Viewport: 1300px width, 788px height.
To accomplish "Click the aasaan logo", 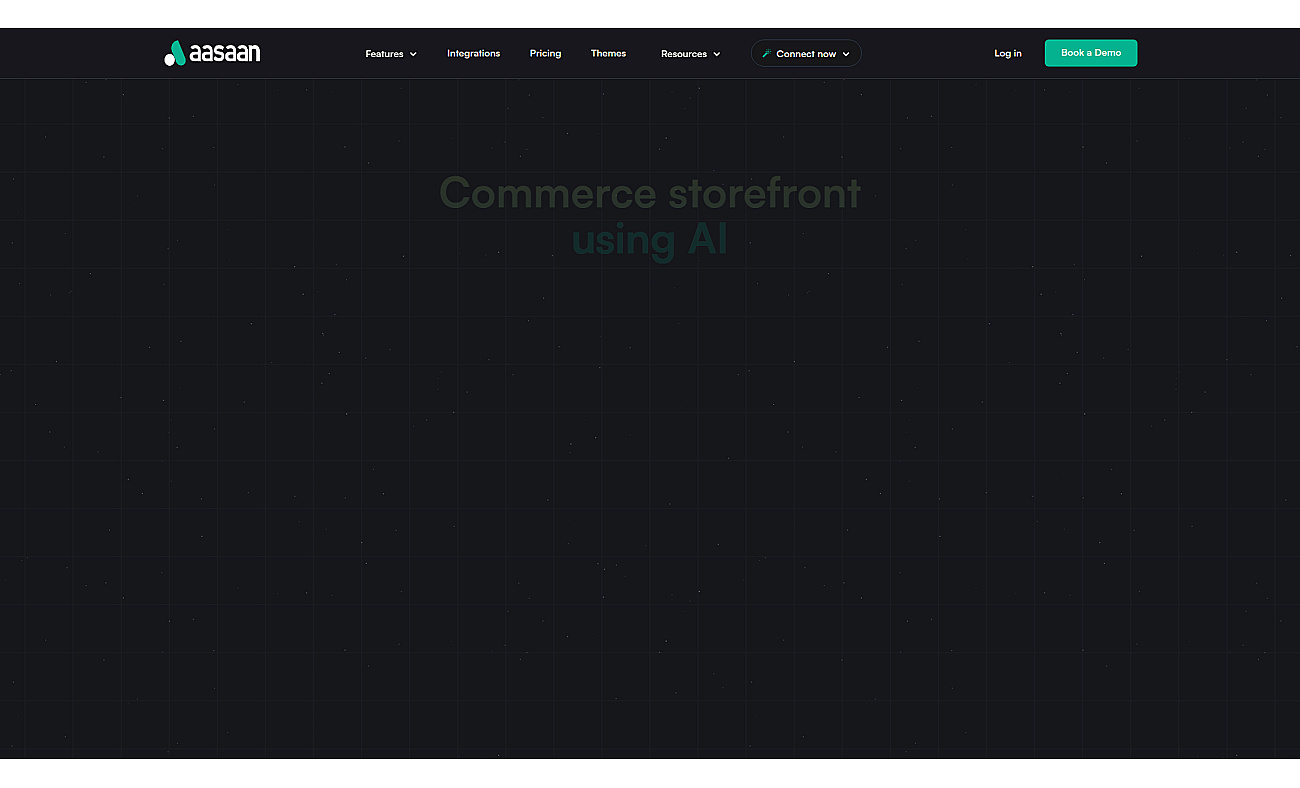I will point(212,53).
